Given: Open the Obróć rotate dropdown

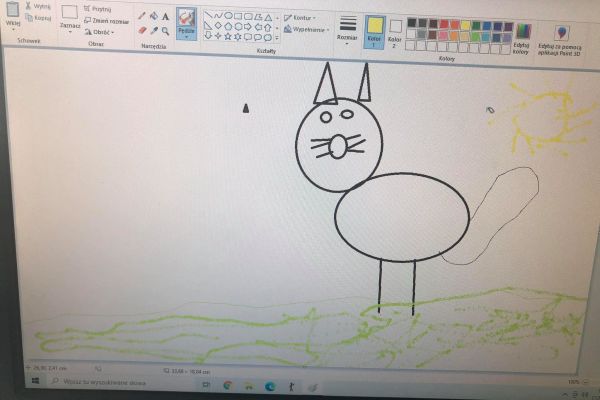Looking at the screenshot, I should point(100,32).
